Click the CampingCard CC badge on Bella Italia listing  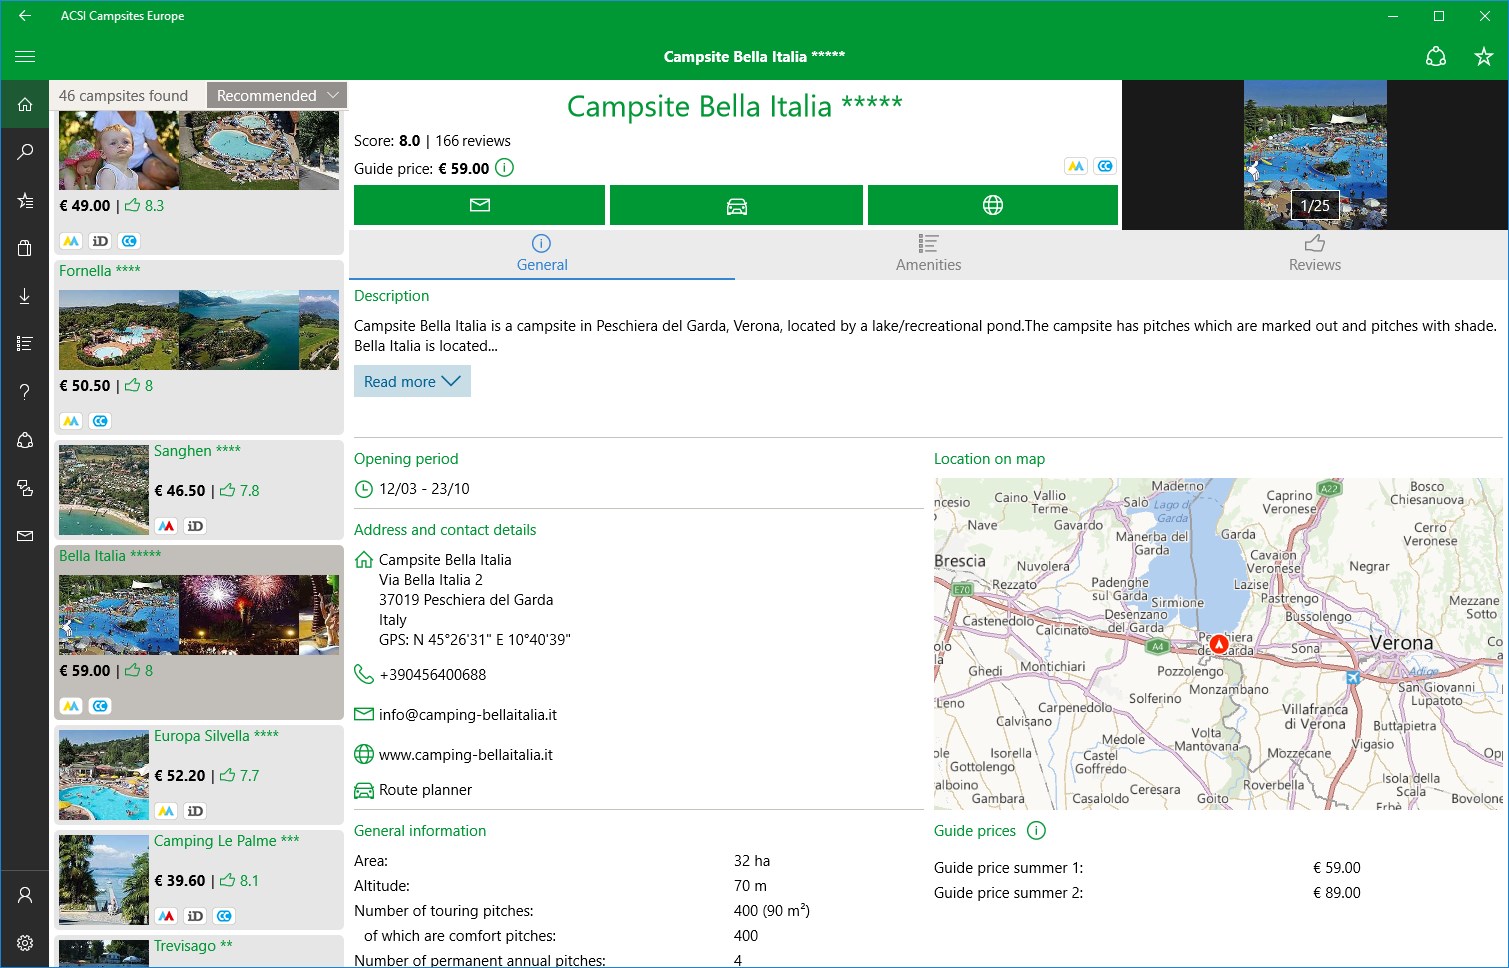coord(100,705)
